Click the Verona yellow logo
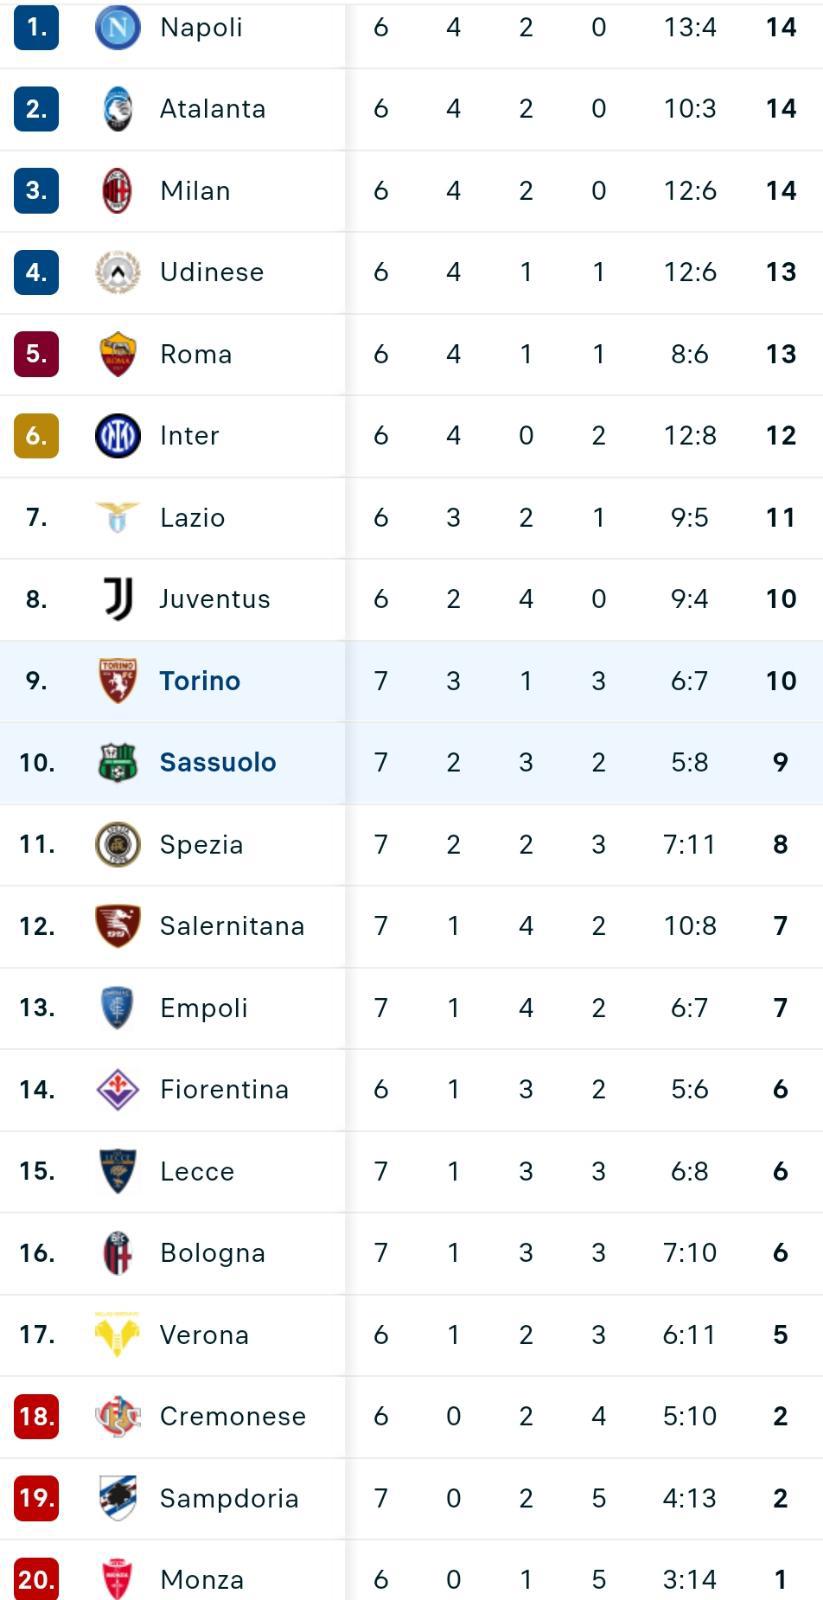The height and width of the screenshot is (1600, 823). 117,1334
